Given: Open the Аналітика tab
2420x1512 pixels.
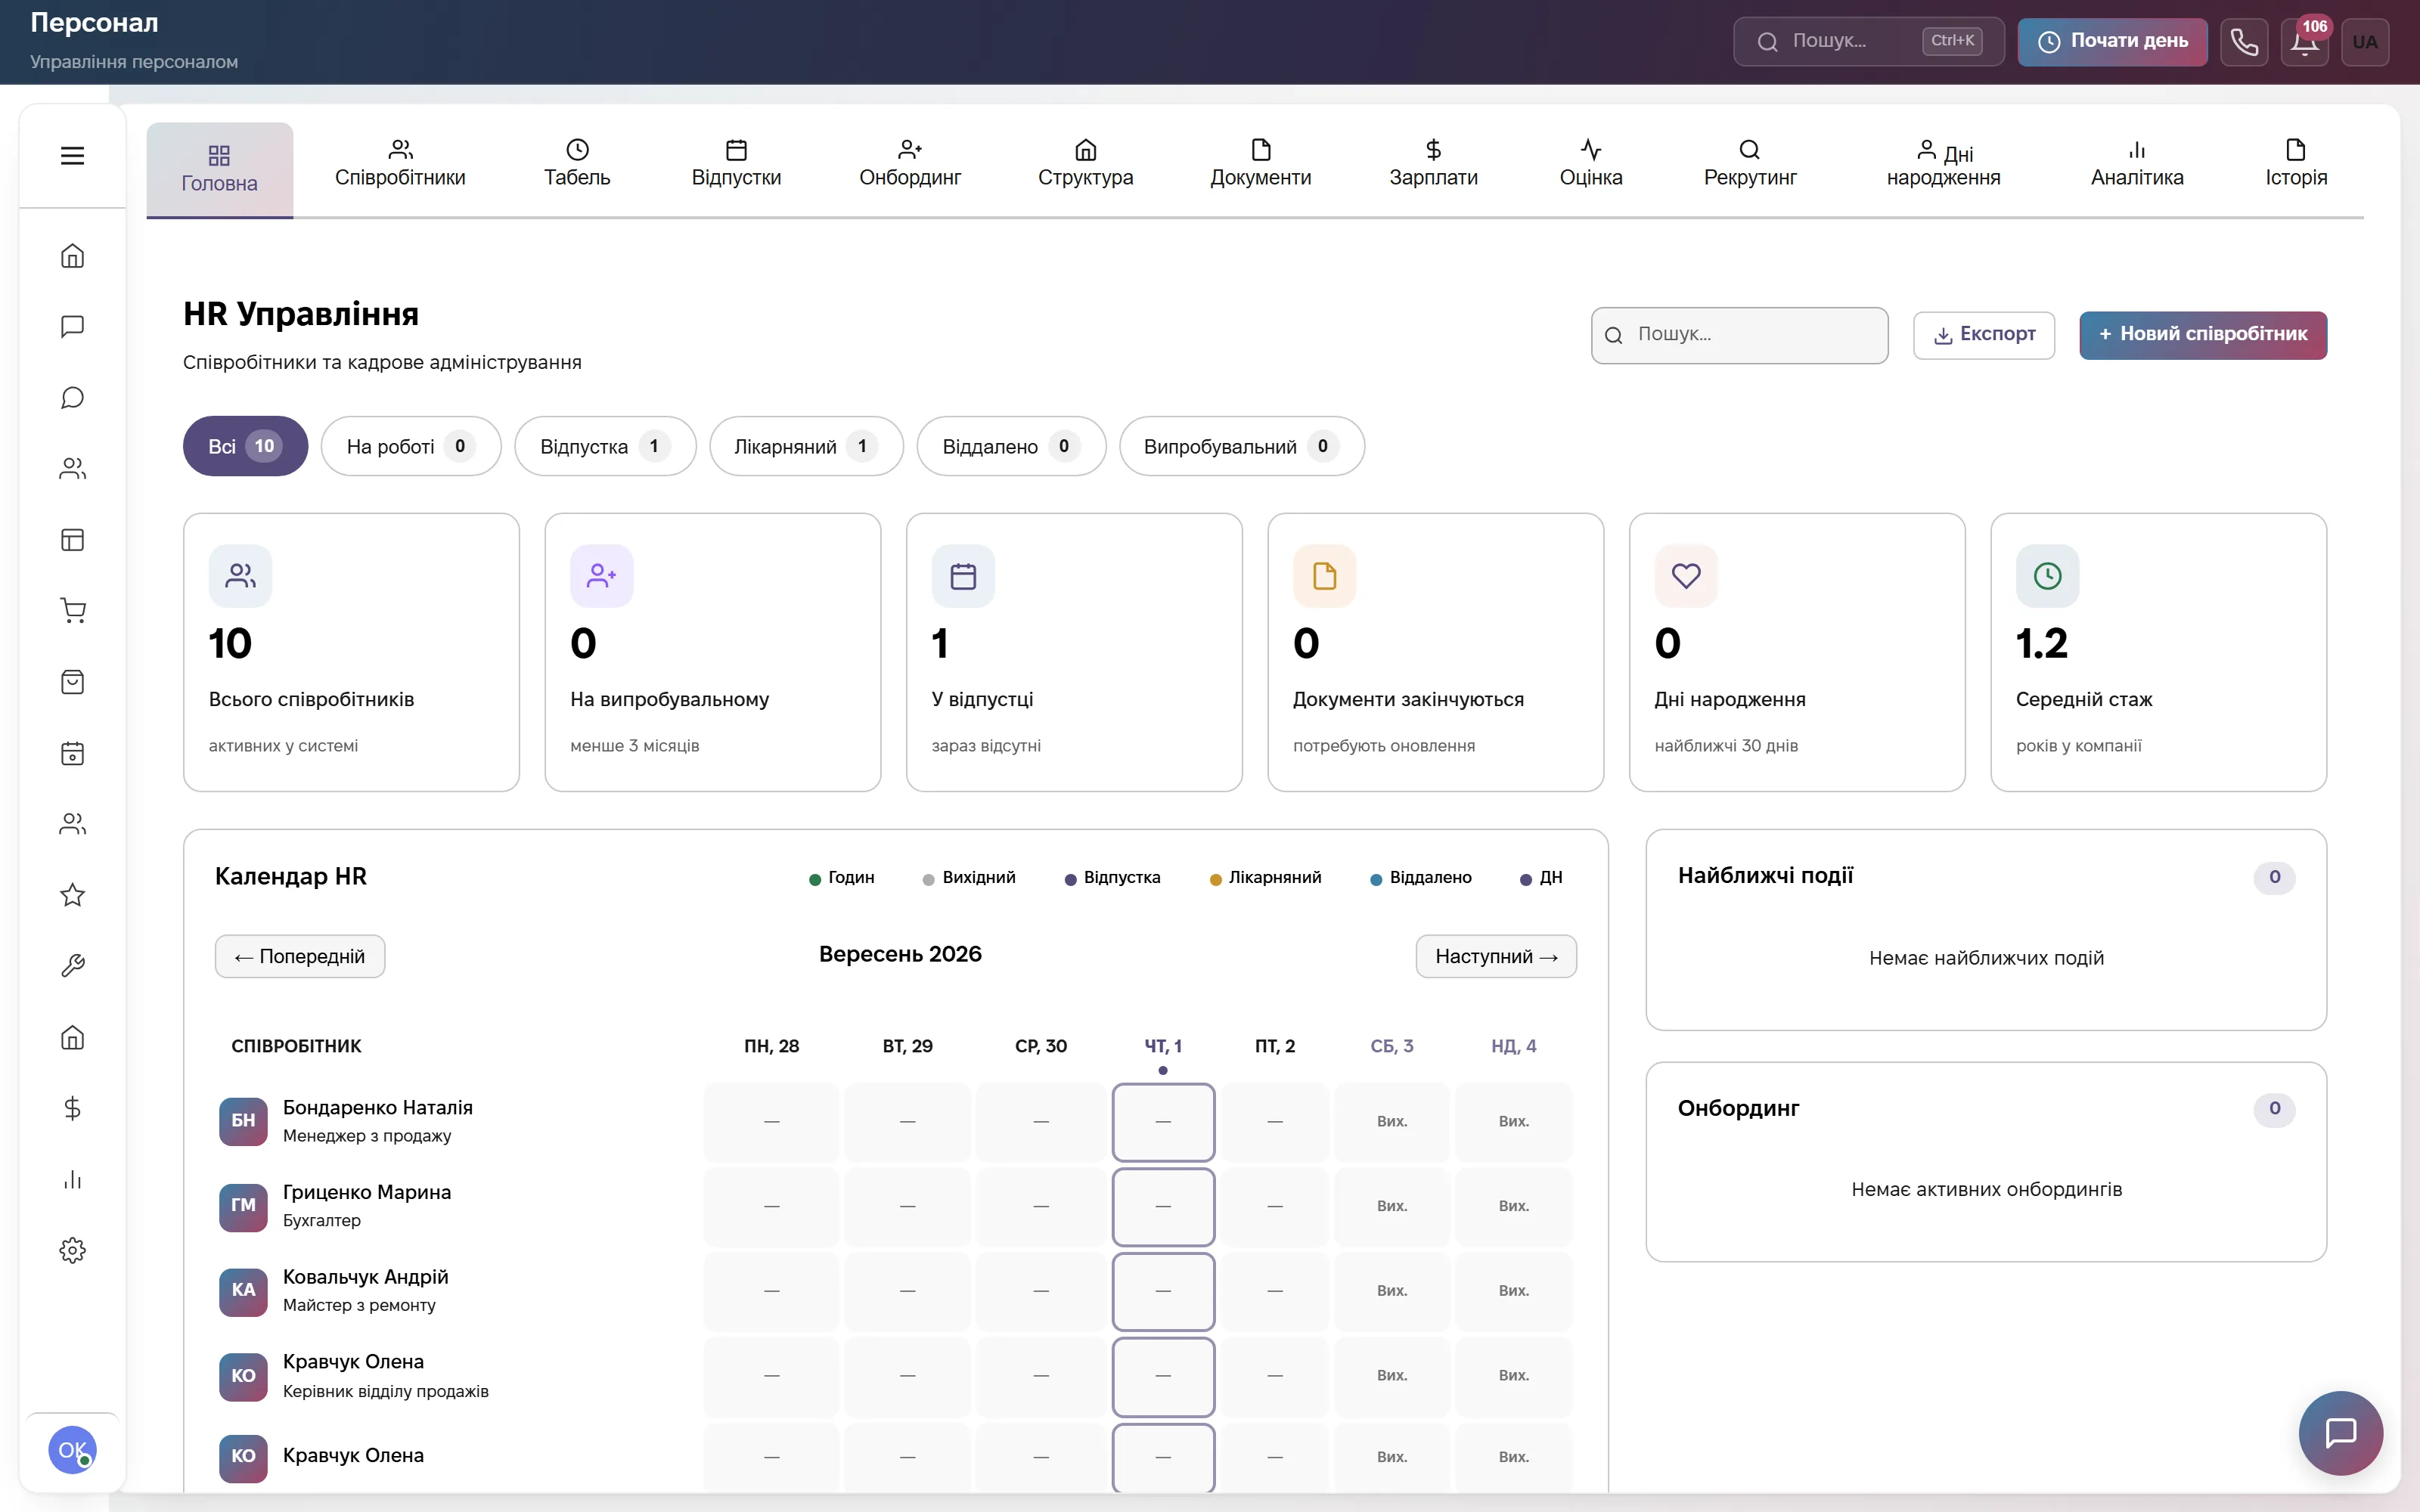Looking at the screenshot, I should (x=2137, y=165).
